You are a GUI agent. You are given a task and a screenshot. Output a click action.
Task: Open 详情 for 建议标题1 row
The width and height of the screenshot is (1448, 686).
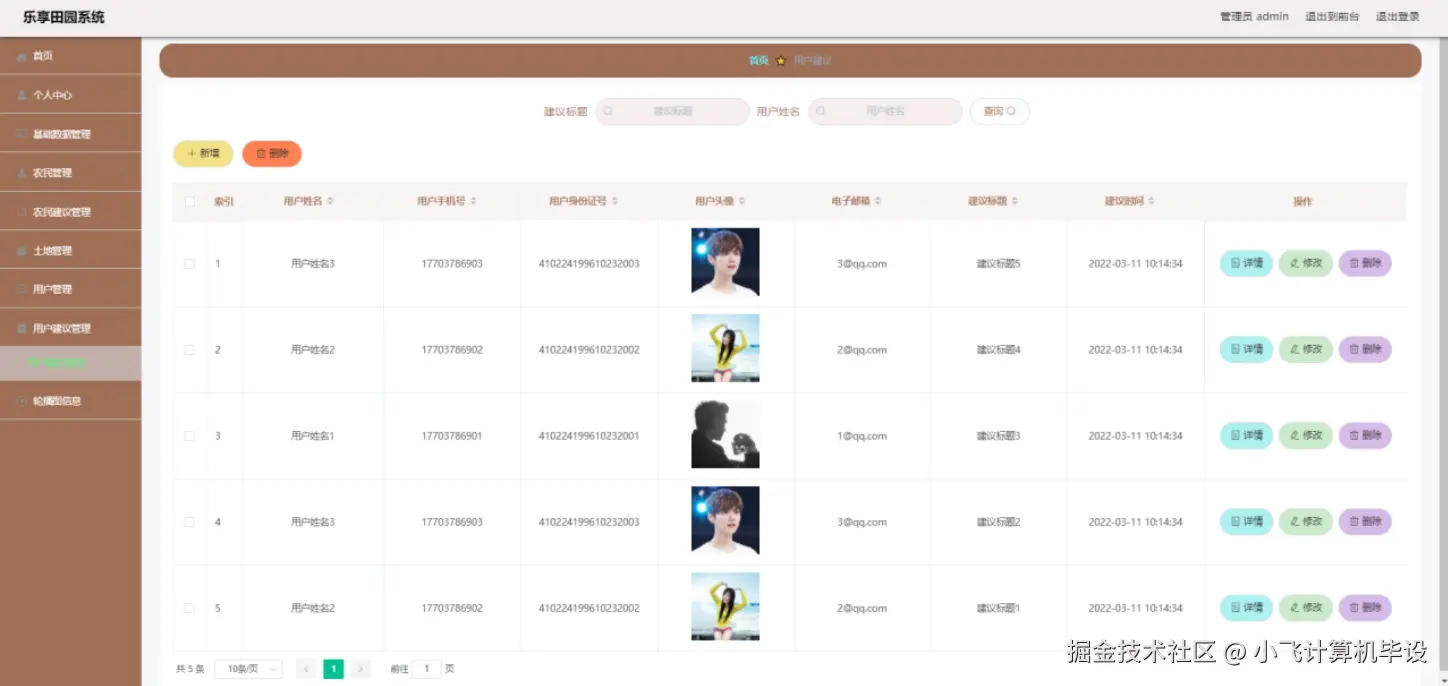click(x=1246, y=607)
